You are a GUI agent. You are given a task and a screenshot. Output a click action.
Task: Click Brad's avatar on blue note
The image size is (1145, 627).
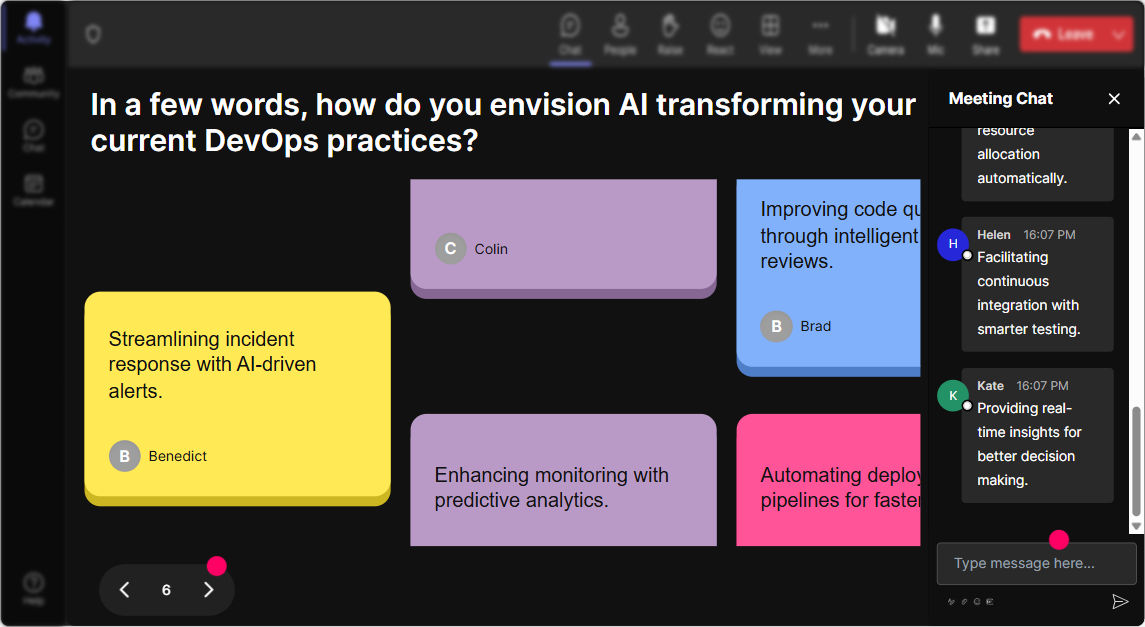[x=776, y=326]
